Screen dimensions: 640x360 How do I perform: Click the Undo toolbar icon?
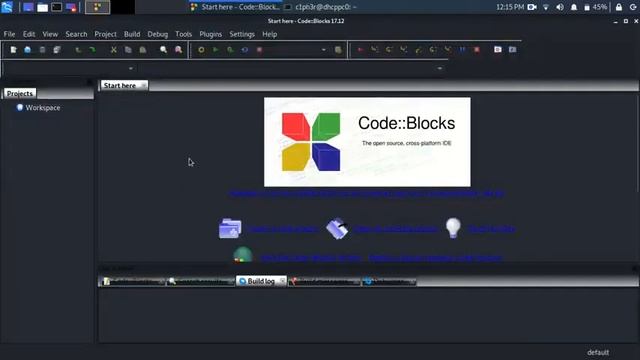coord(78,50)
